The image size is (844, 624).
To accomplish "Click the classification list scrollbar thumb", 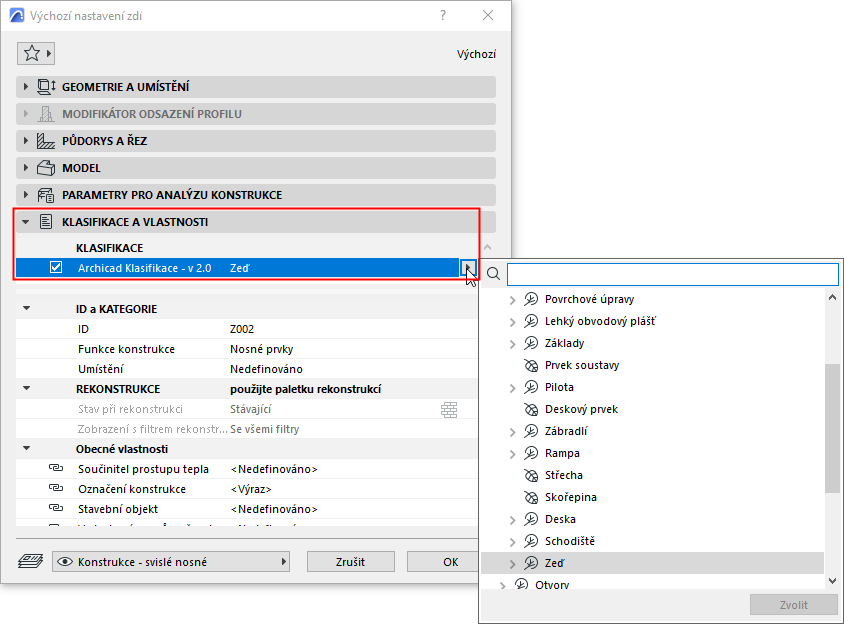I will point(832,428).
